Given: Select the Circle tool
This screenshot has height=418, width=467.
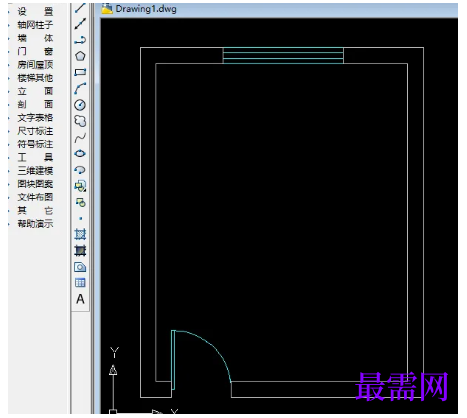Looking at the screenshot, I should 80,105.
